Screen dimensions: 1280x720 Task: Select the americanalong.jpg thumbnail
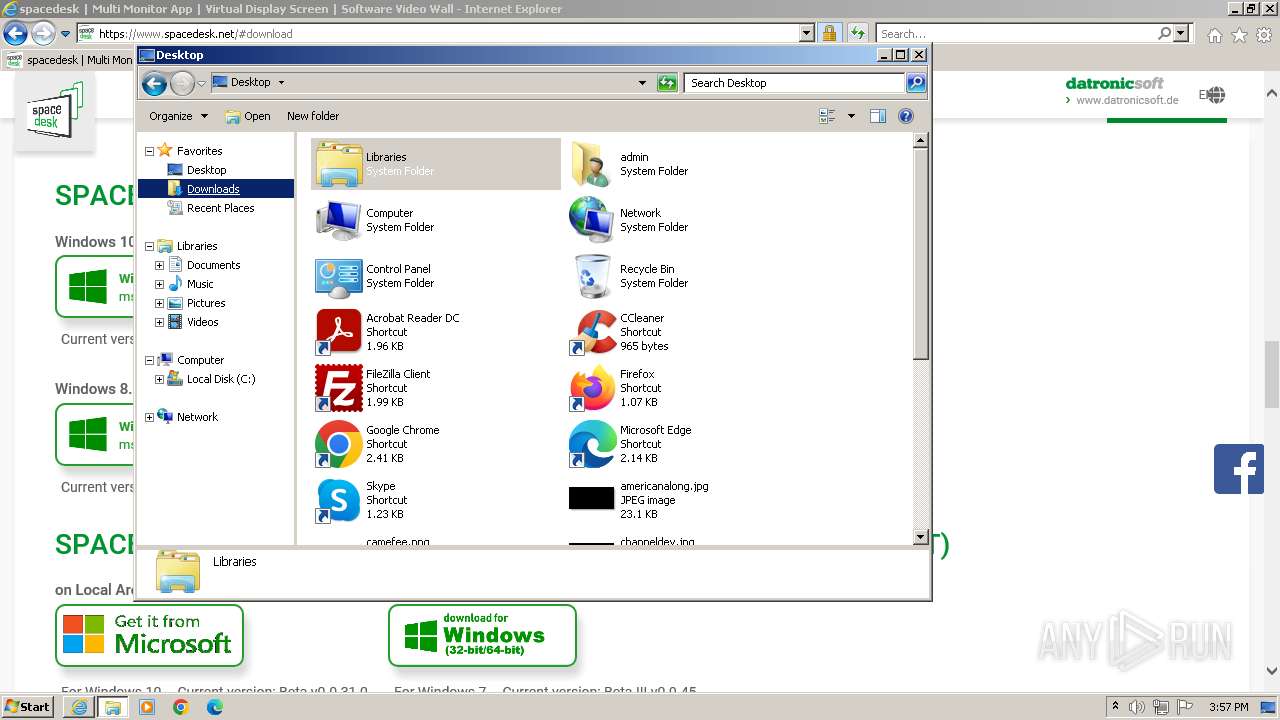(592, 498)
